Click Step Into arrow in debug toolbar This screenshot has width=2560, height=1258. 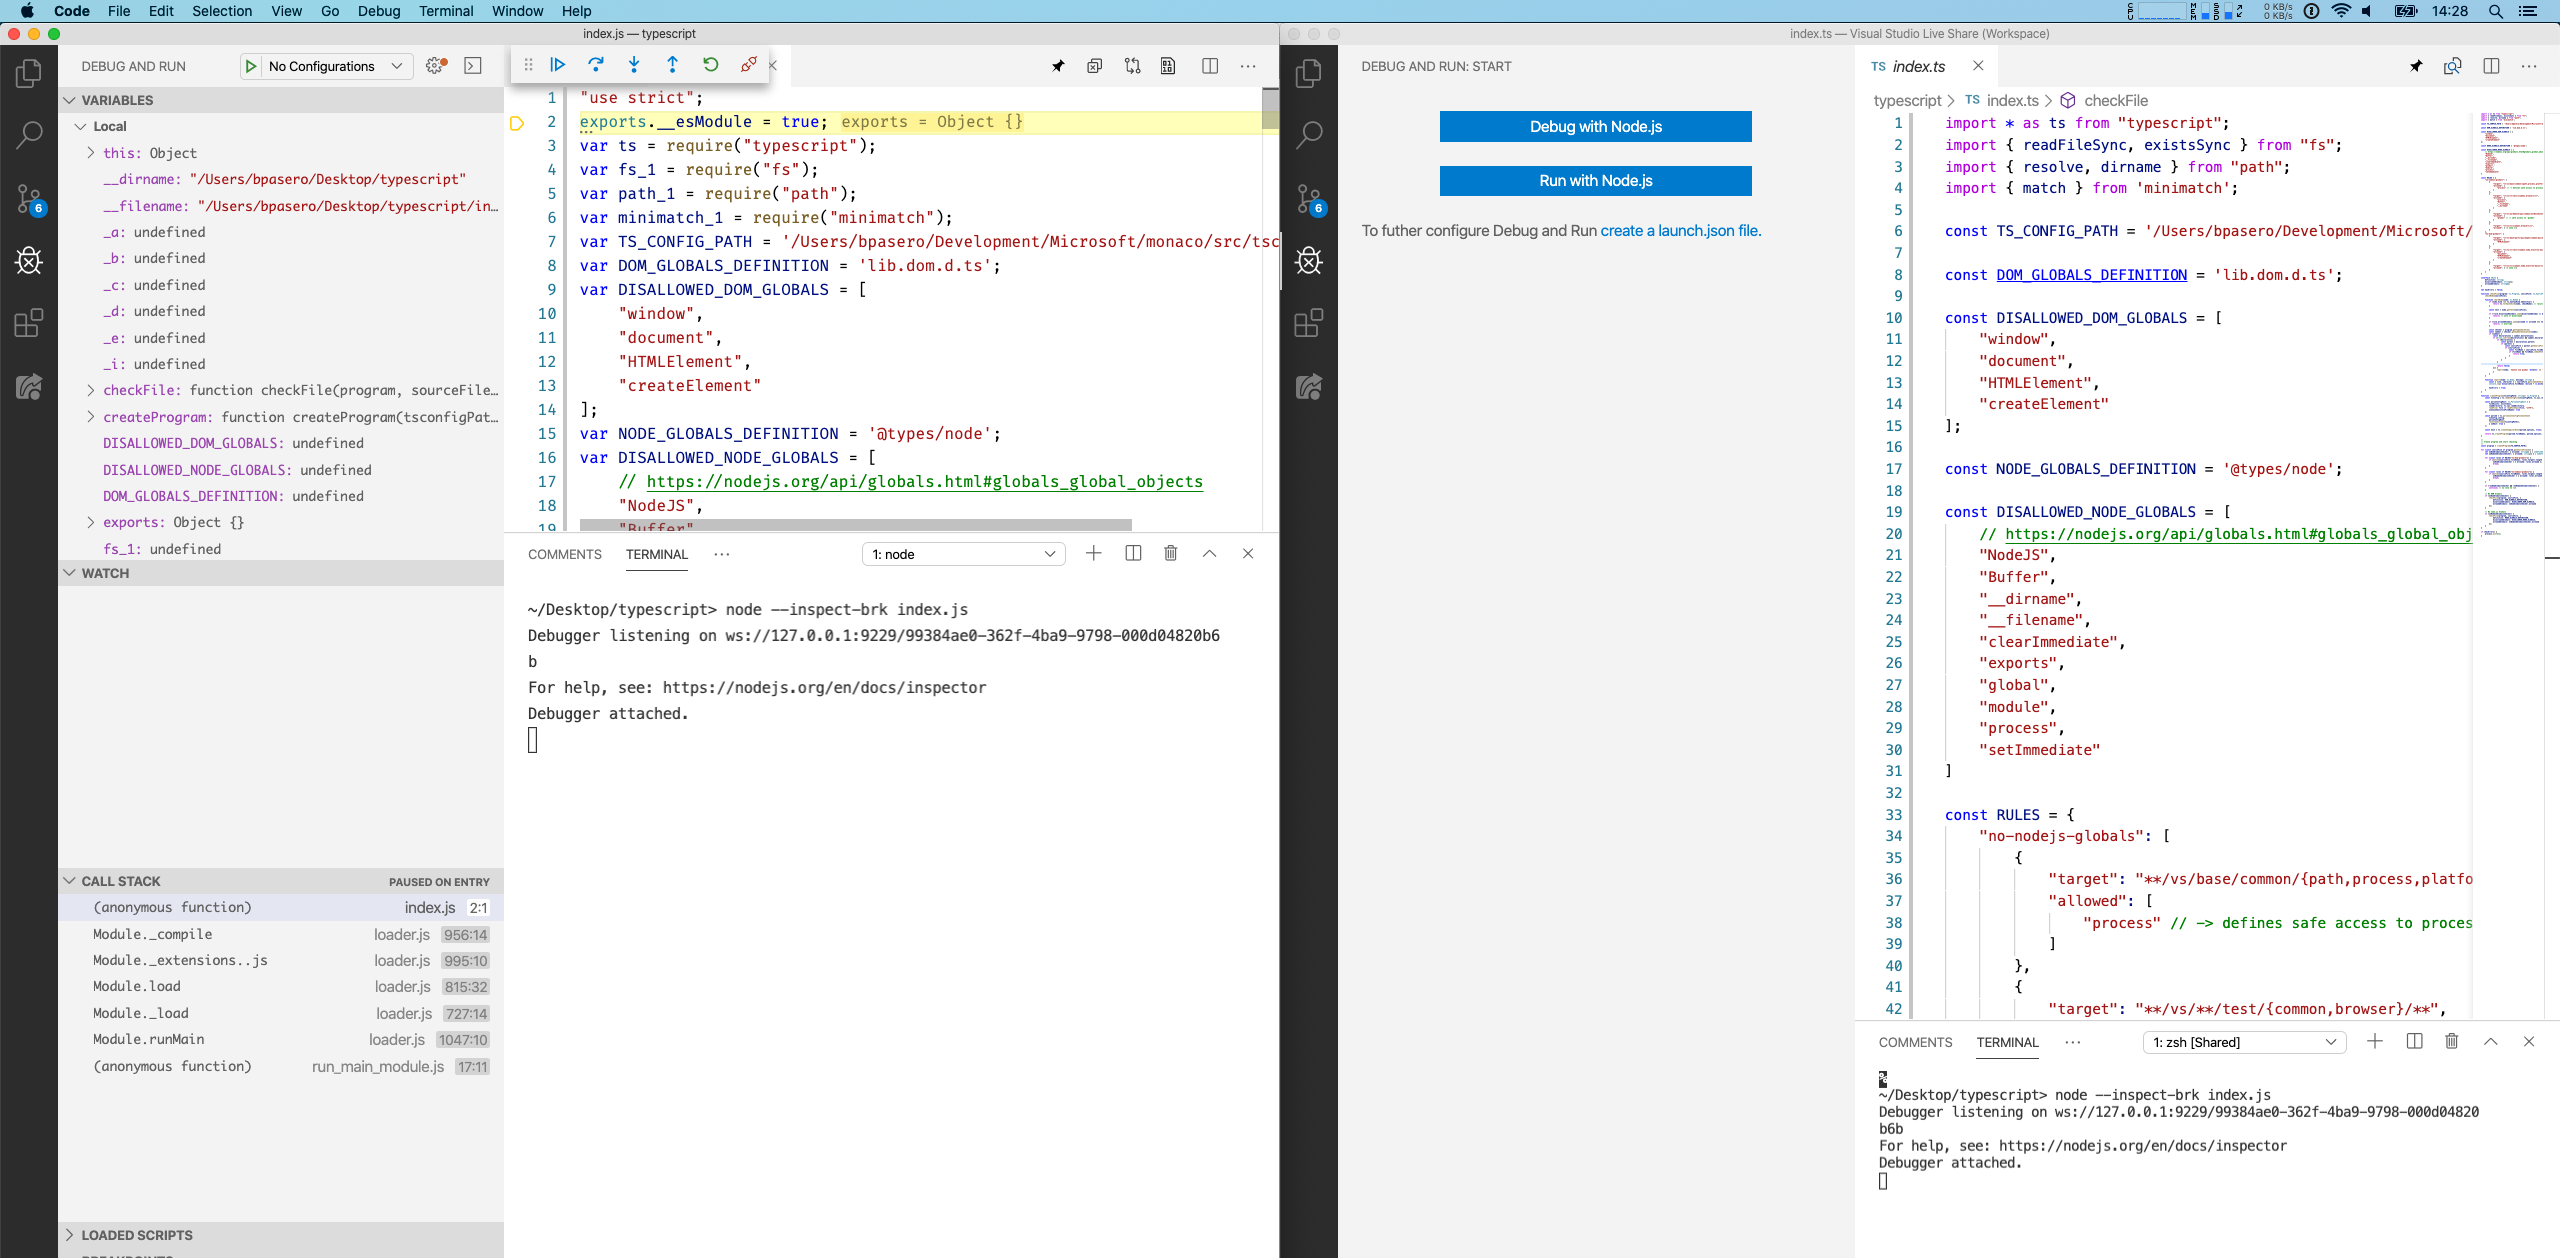634,65
